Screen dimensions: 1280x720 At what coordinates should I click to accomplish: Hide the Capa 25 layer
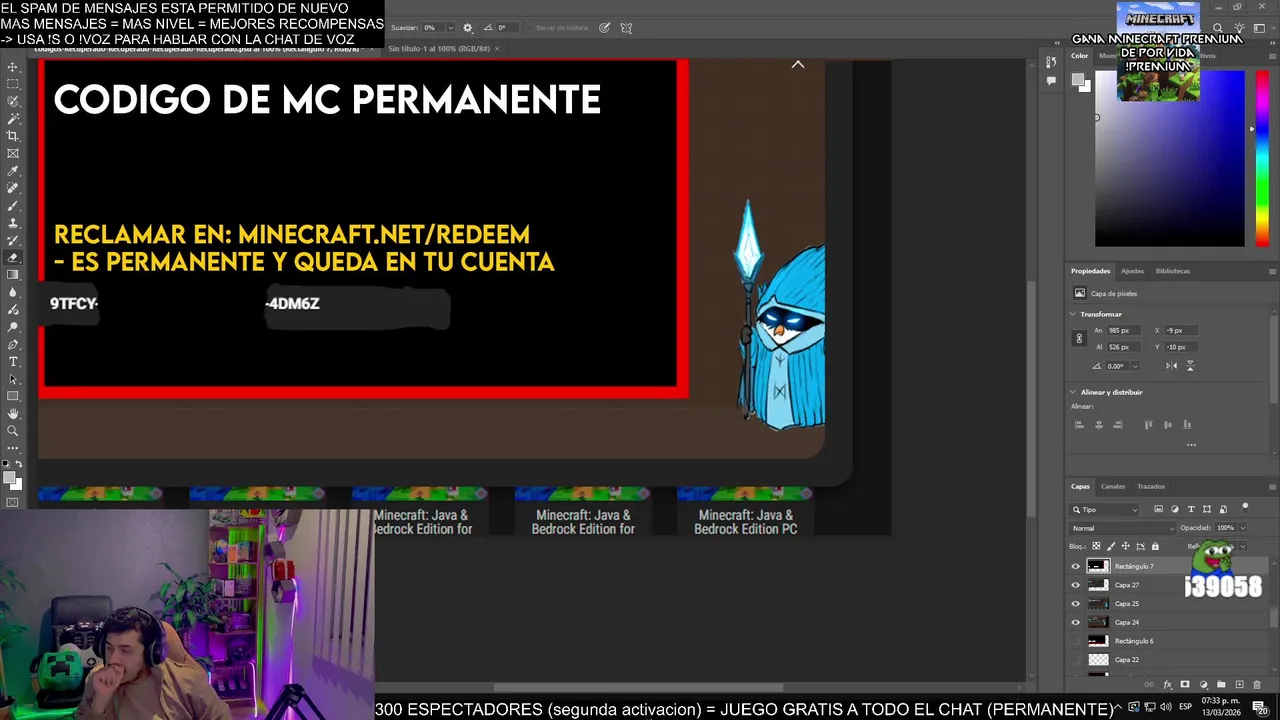[1076, 604]
